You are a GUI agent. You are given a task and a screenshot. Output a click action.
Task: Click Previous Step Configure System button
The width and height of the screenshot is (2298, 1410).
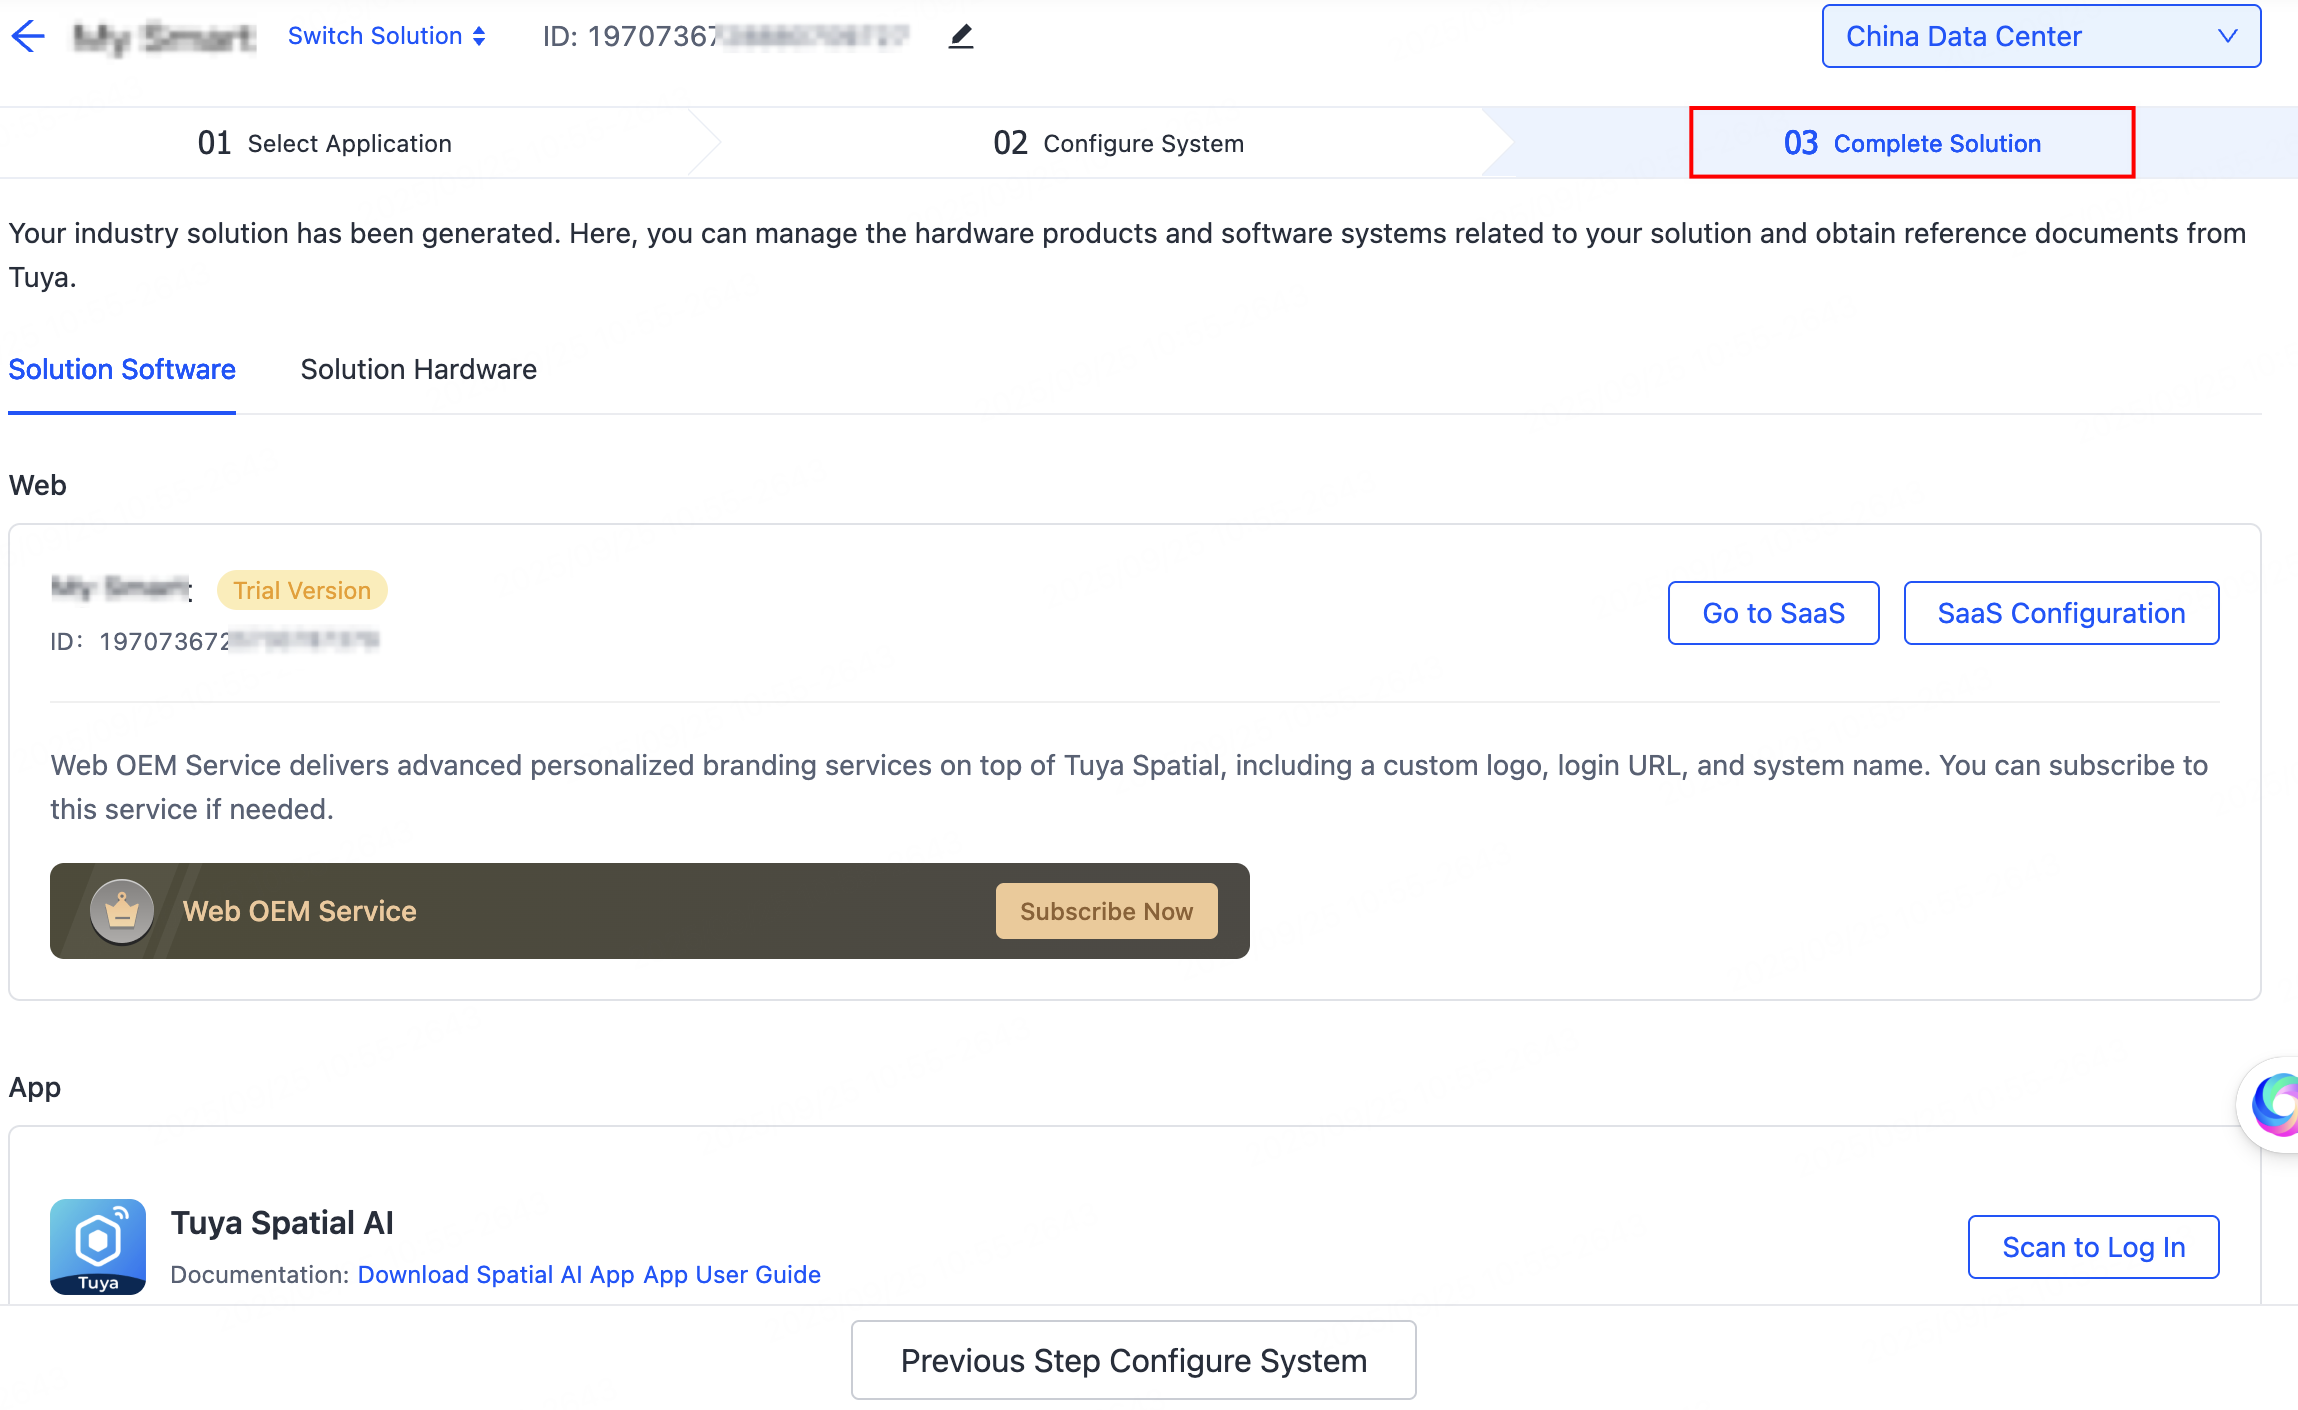click(x=1133, y=1360)
